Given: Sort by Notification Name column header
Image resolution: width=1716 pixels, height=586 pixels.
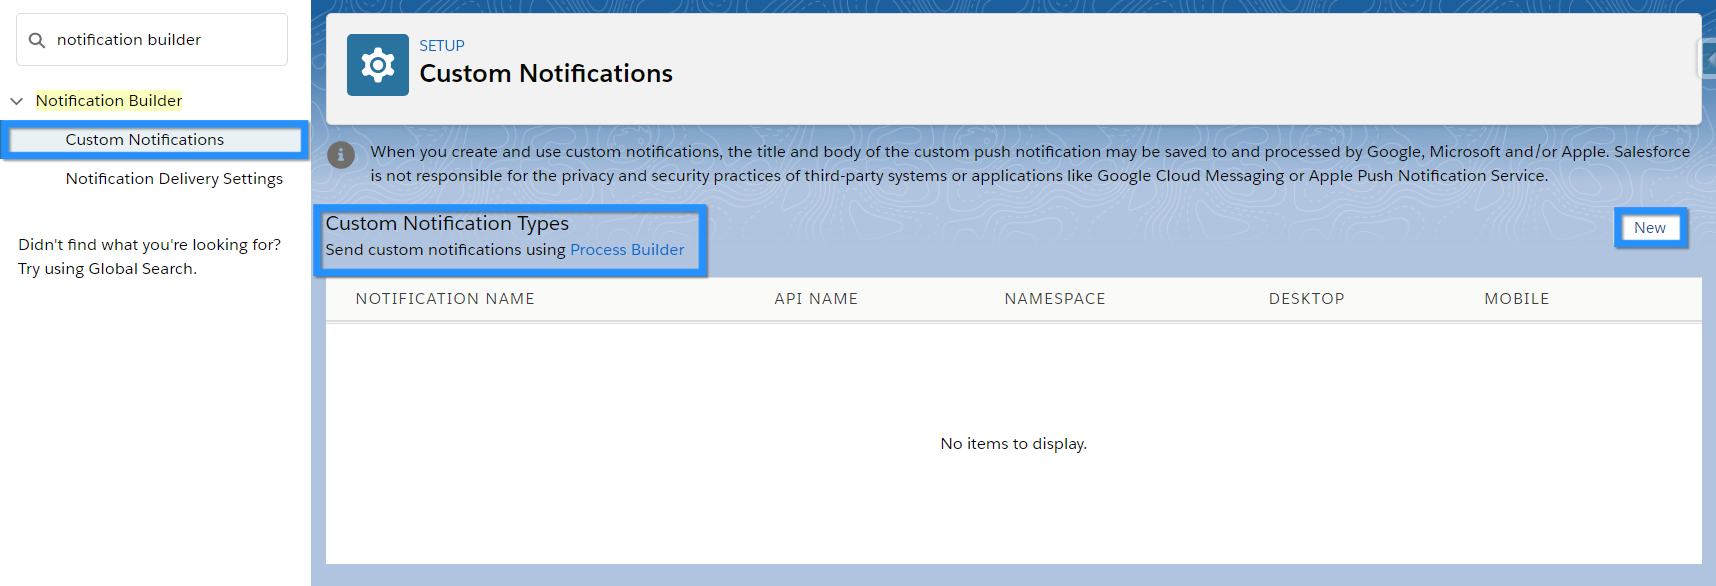Looking at the screenshot, I should 445,299.
